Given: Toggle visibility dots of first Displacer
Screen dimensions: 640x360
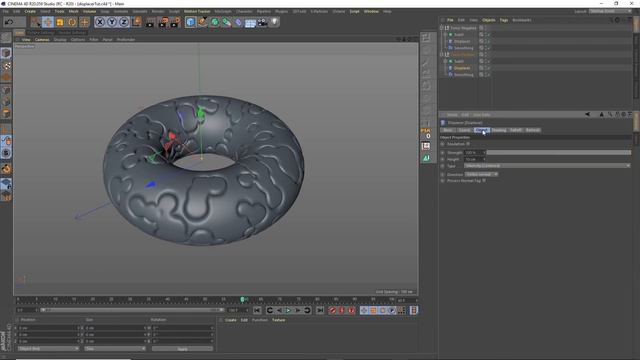Looking at the screenshot, I should coord(487,41).
